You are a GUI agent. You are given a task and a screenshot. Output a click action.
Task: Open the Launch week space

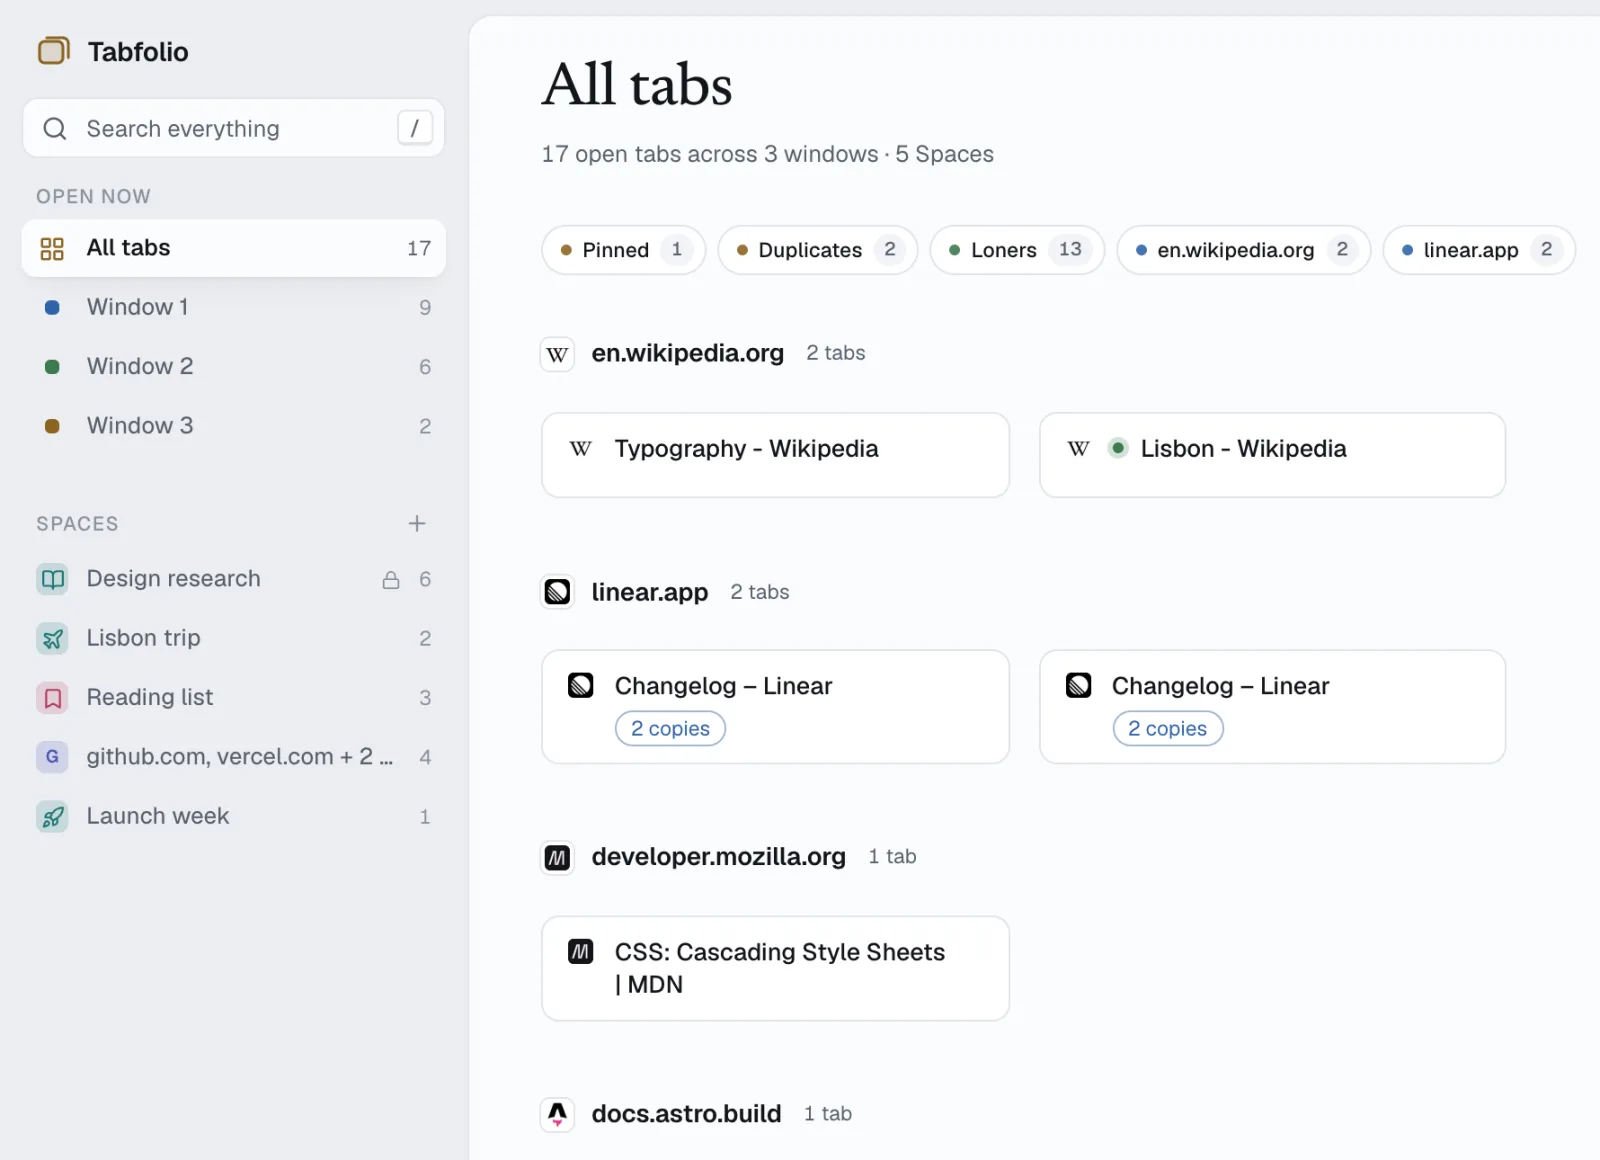(x=234, y=816)
